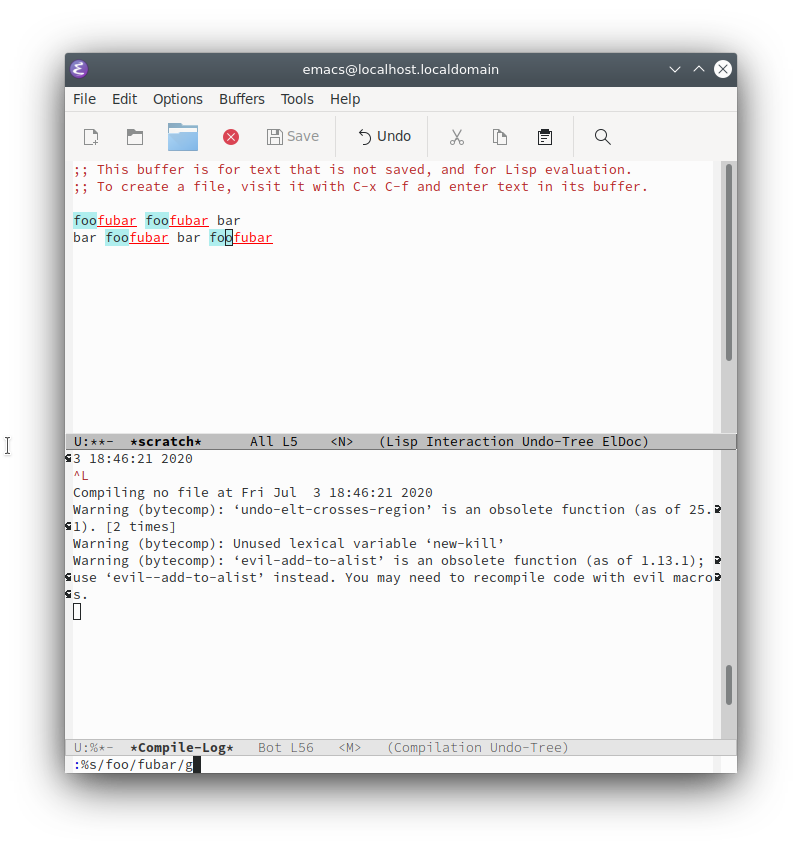Click the Paste clipboard icon
Screen dimensions: 802x850
tap(545, 137)
